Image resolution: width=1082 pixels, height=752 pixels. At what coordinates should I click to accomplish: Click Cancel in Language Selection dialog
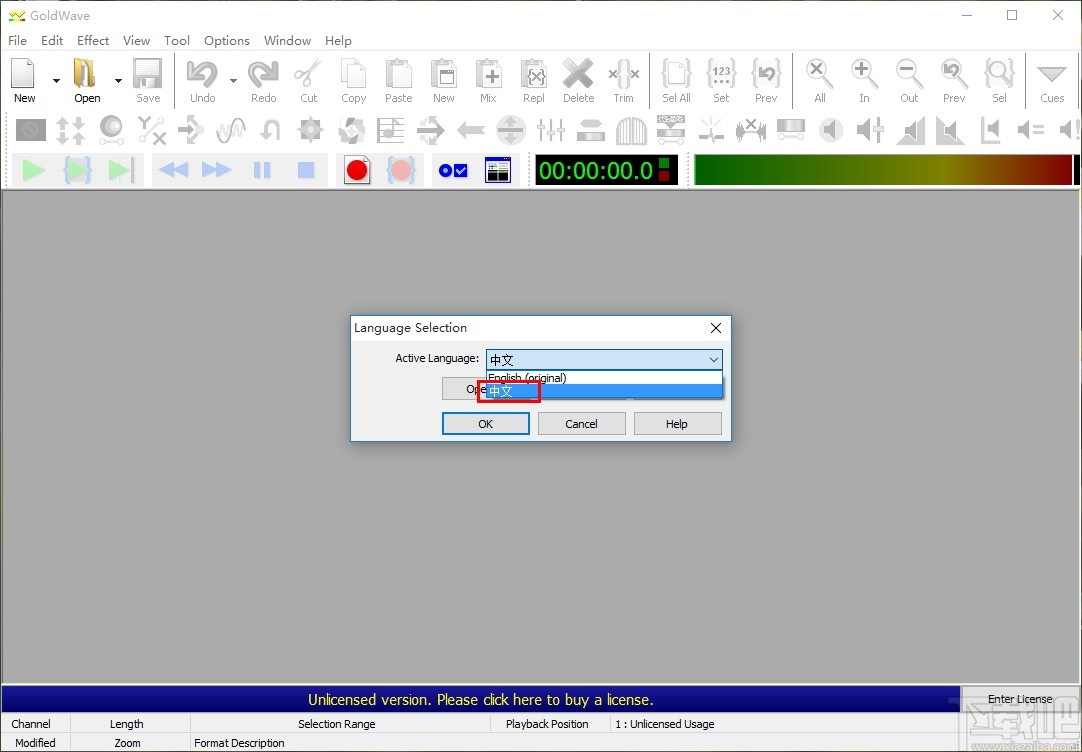coord(582,424)
